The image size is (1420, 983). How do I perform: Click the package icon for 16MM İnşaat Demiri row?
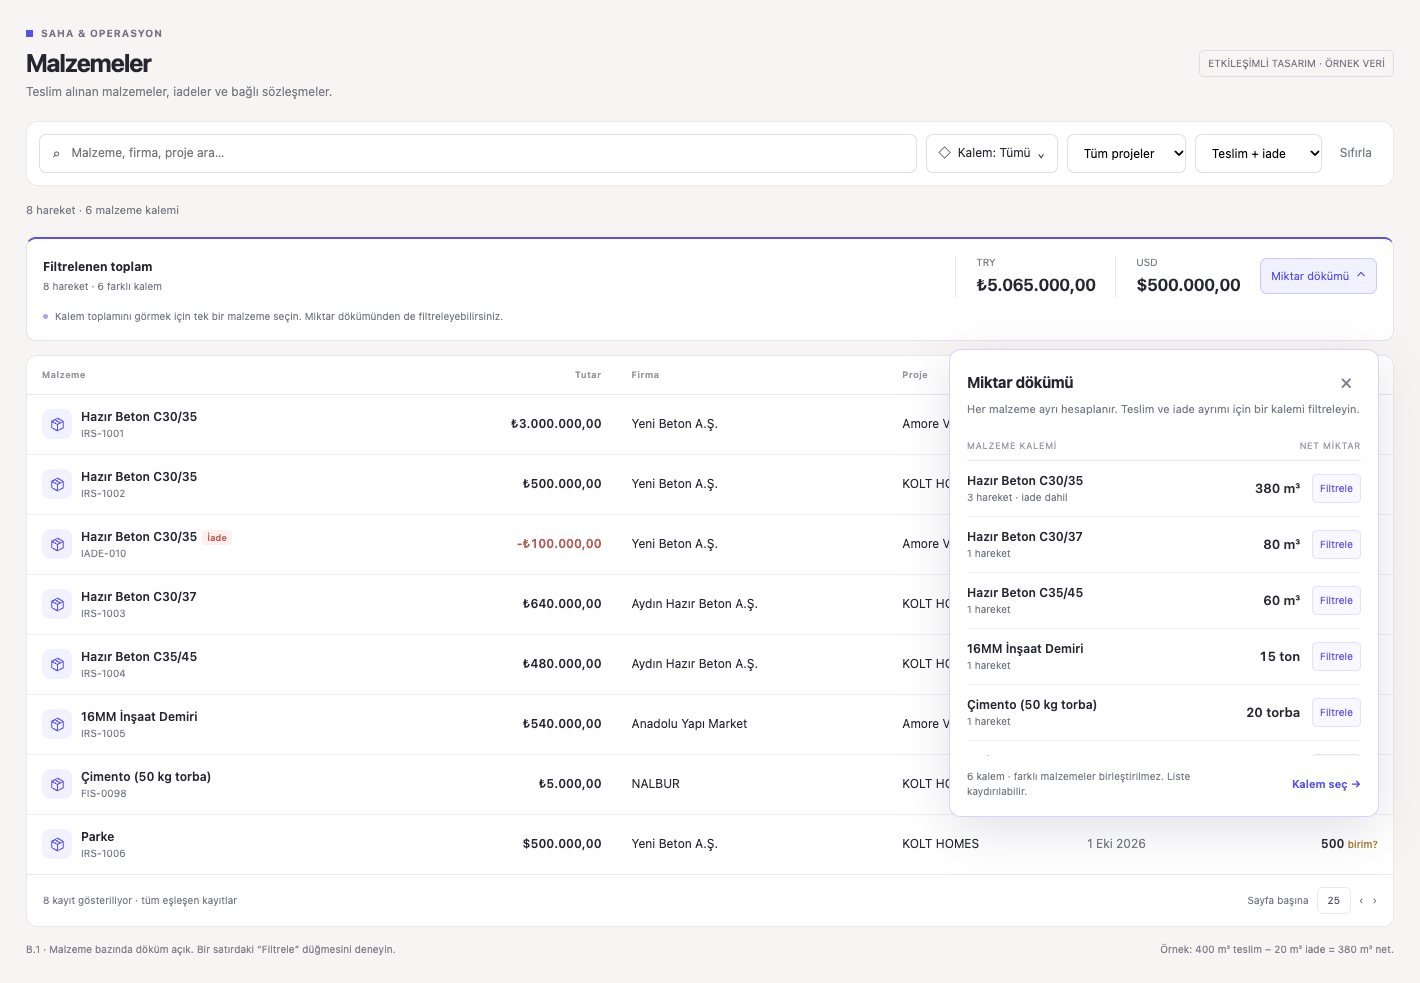click(x=57, y=724)
